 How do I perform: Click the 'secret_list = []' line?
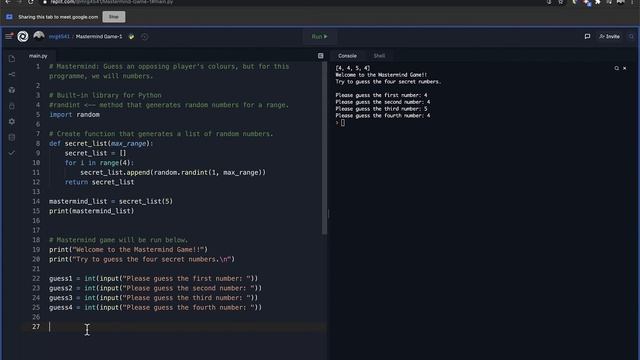click(x=96, y=153)
